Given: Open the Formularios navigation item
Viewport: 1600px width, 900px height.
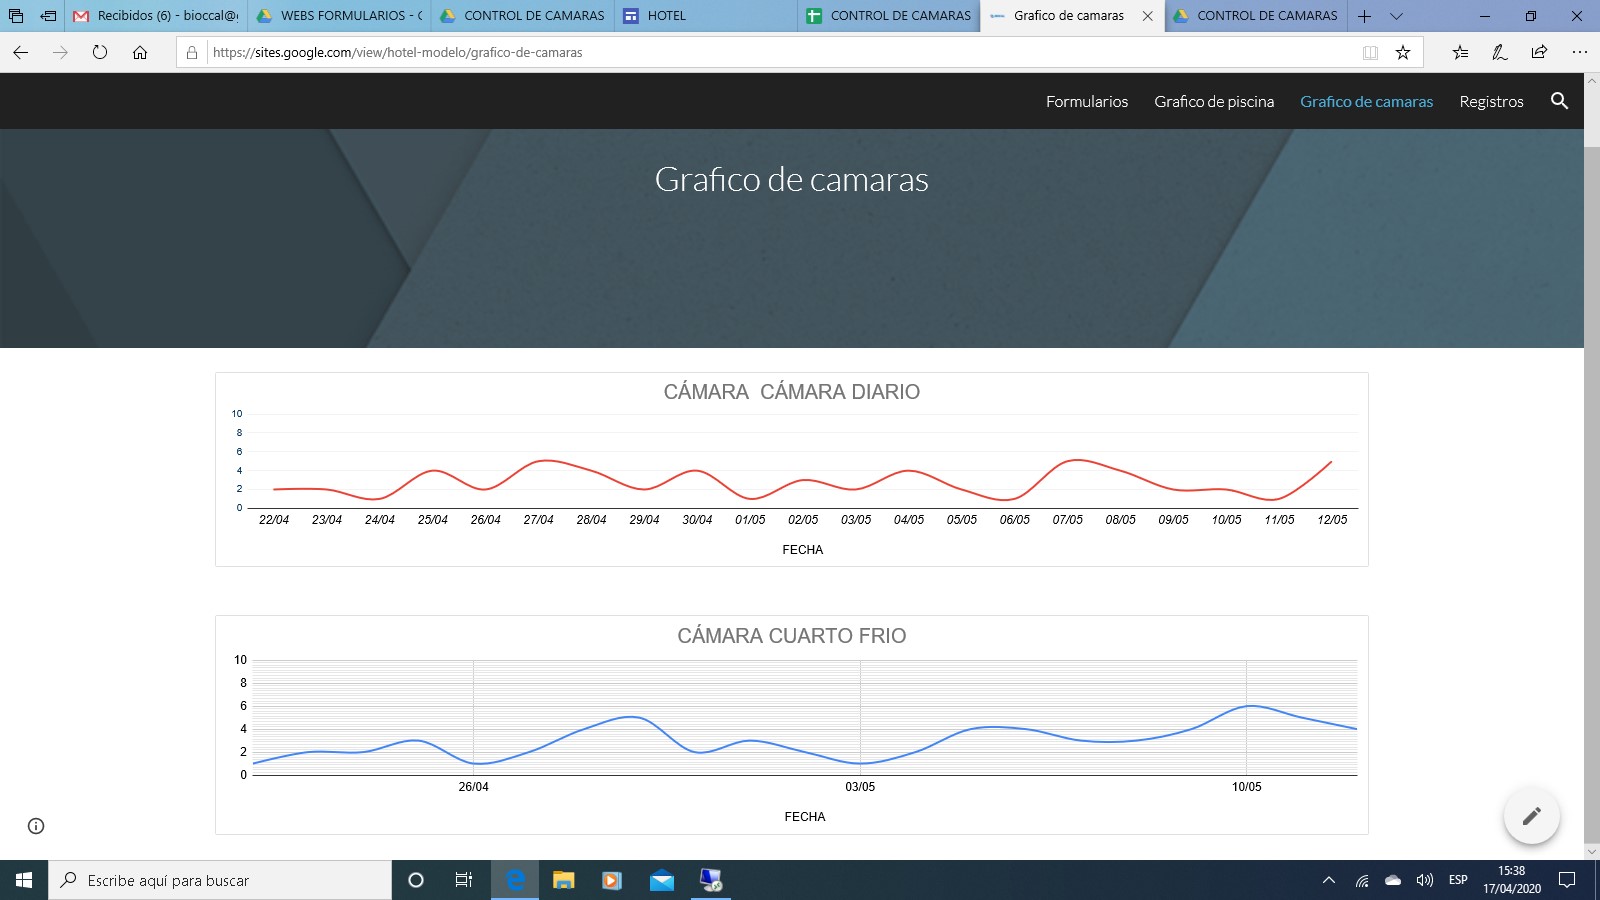Looking at the screenshot, I should click(1086, 102).
